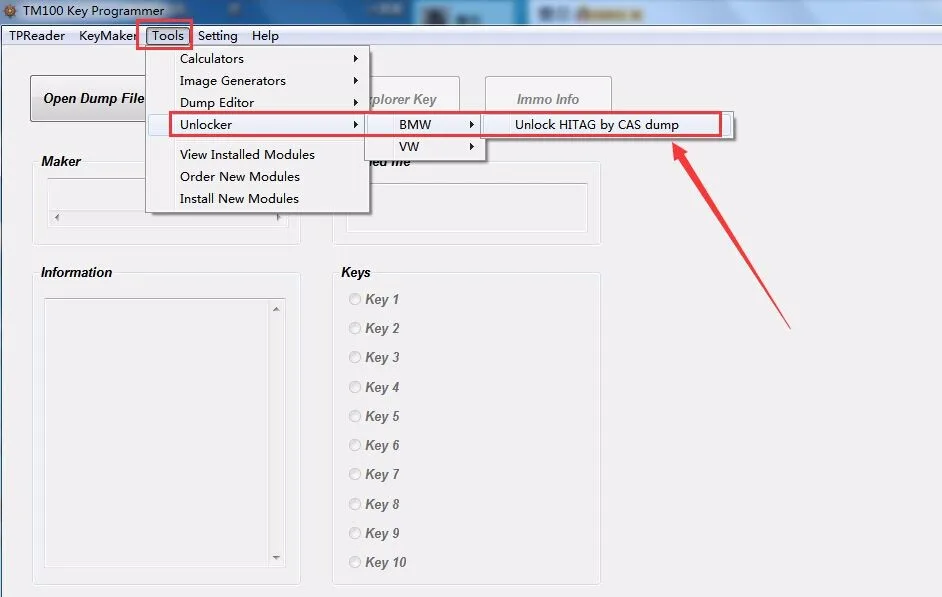Choose Order New Modules
This screenshot has height=597, width=942.
pyautogui.click(x=258, y=177)
